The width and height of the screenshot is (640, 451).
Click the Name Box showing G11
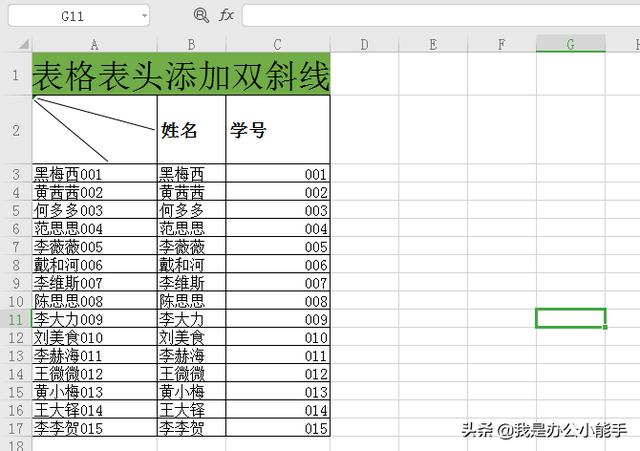pyautogui.click(x=79, y=16)
